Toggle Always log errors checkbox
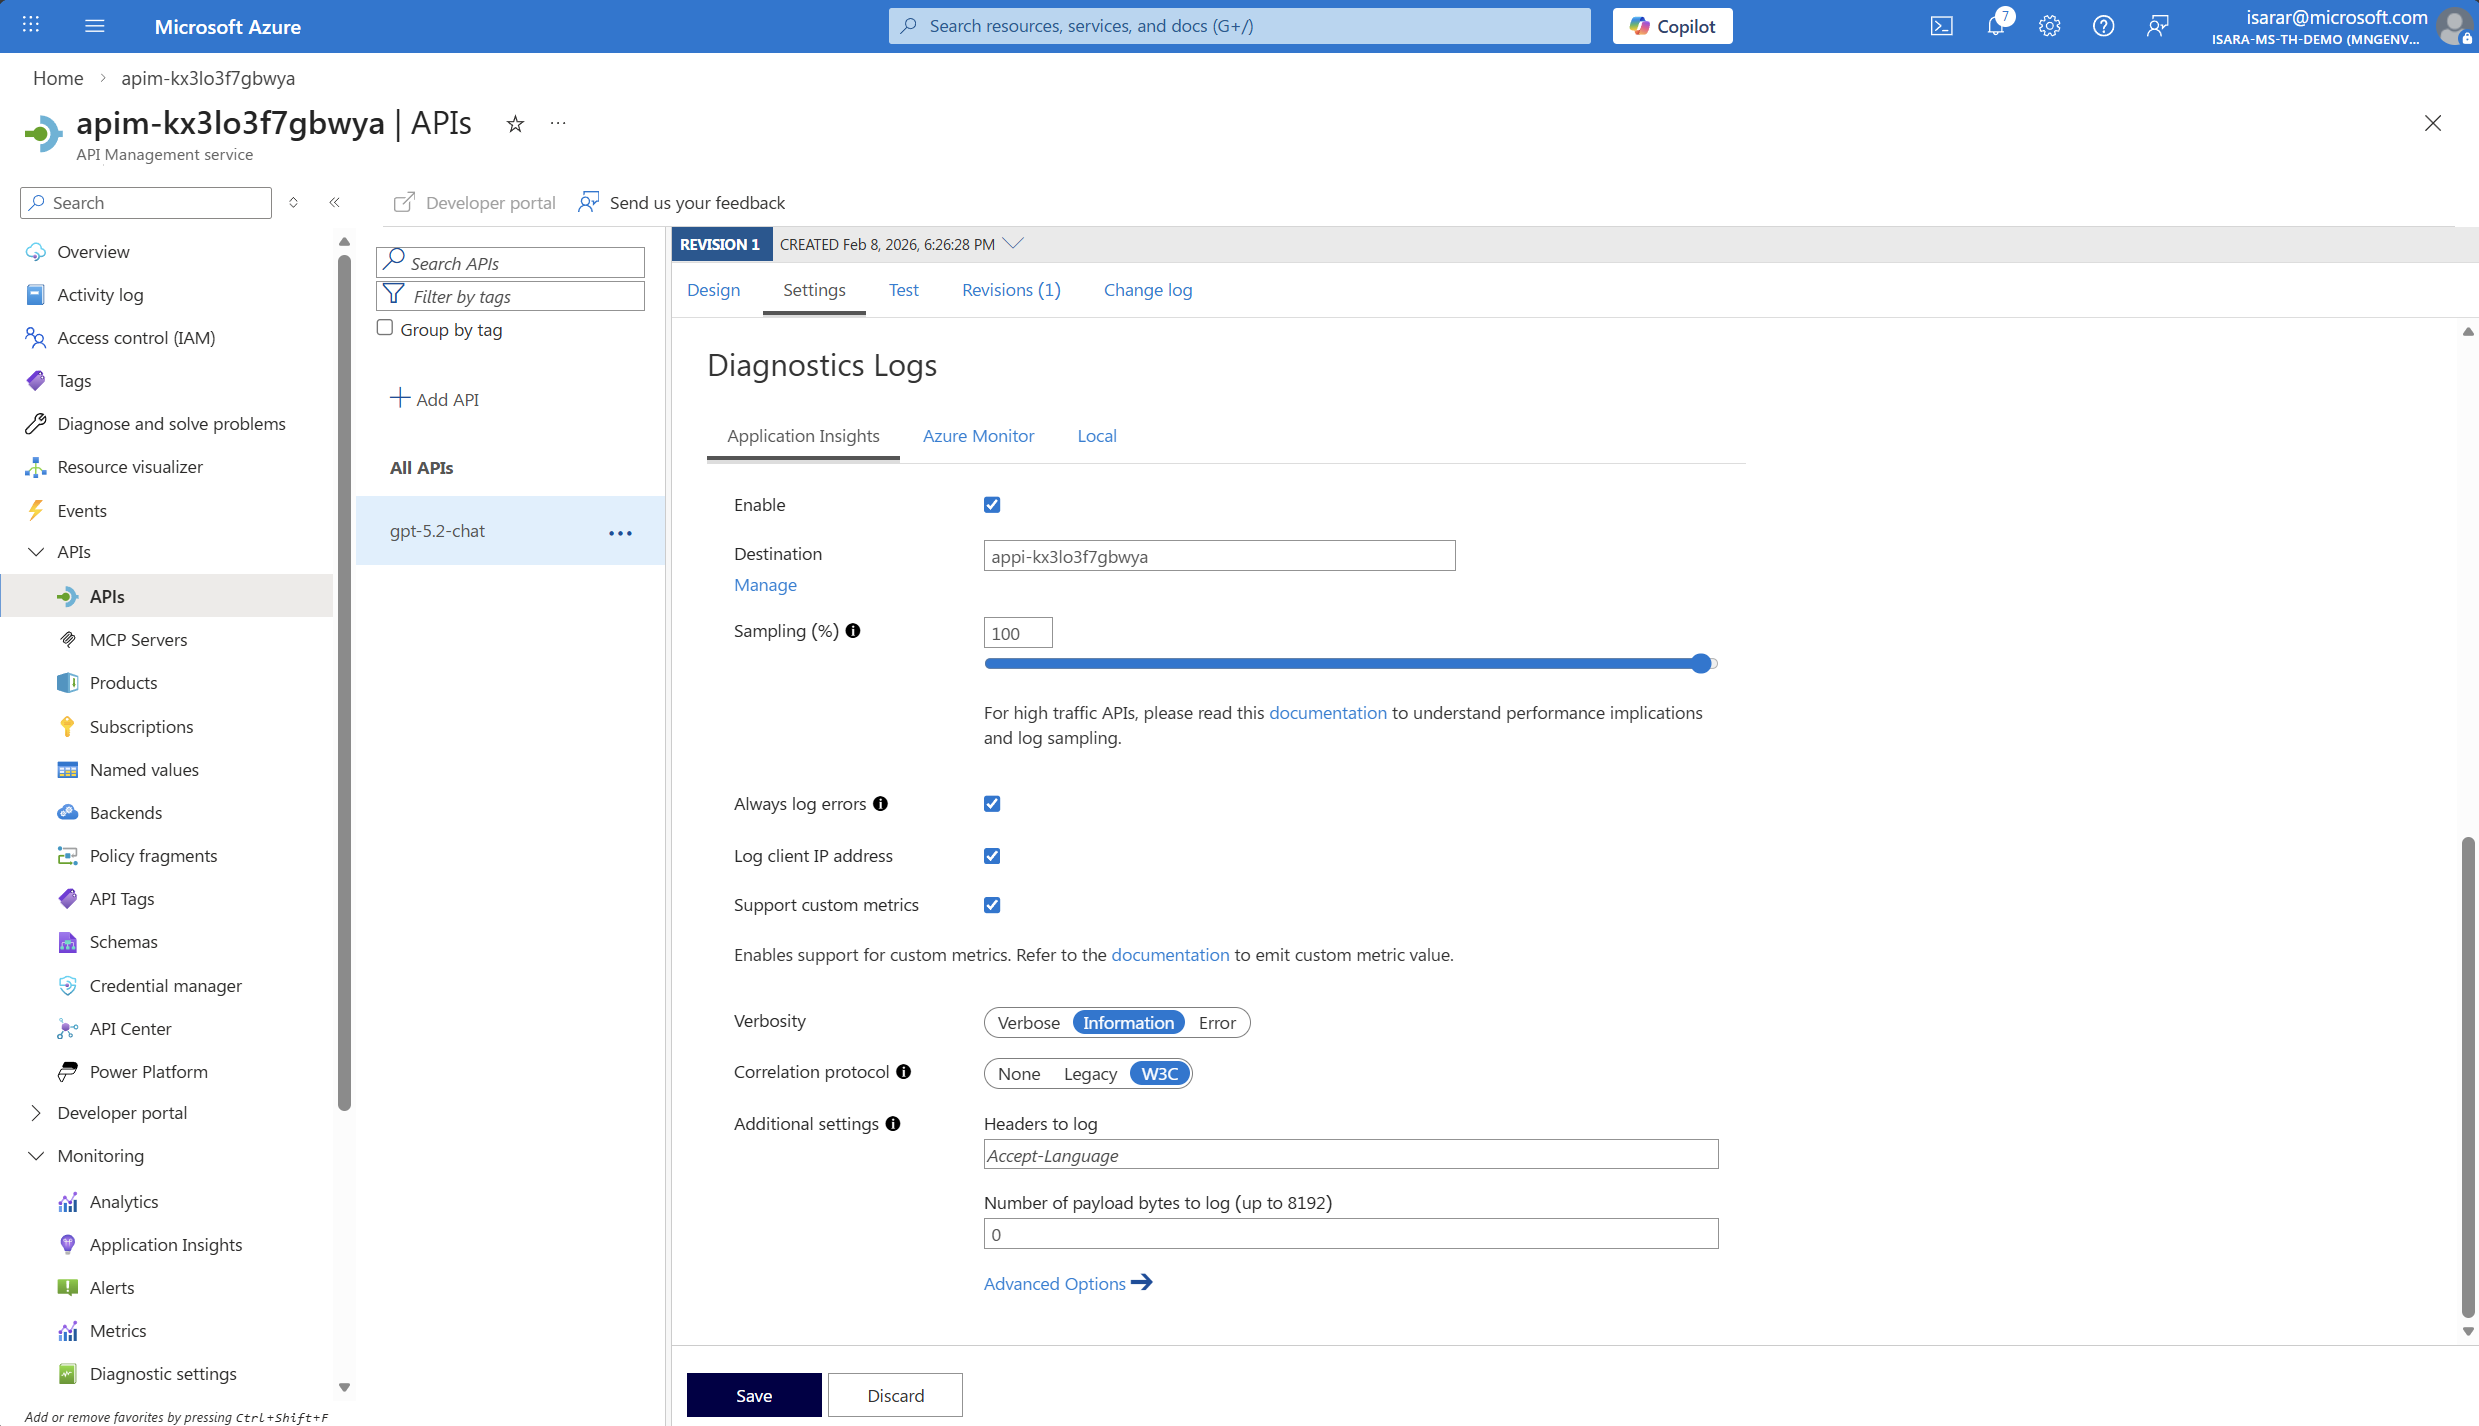The image size is (2479, 1426). click(992, 804)
